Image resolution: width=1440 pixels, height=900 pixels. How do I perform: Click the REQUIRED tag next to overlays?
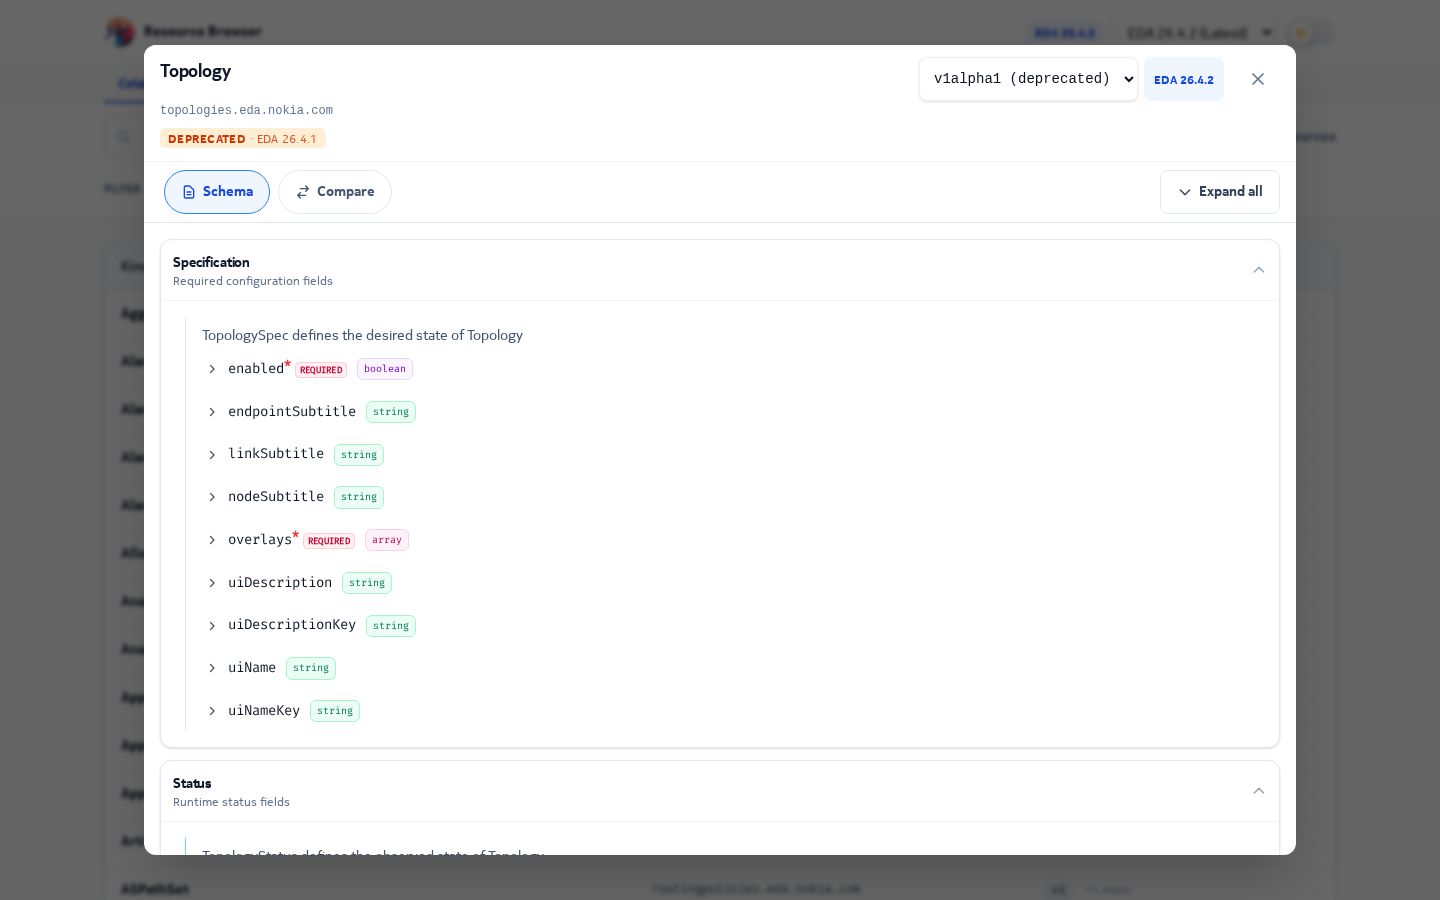pyautogui.click(x=329, y=541)
